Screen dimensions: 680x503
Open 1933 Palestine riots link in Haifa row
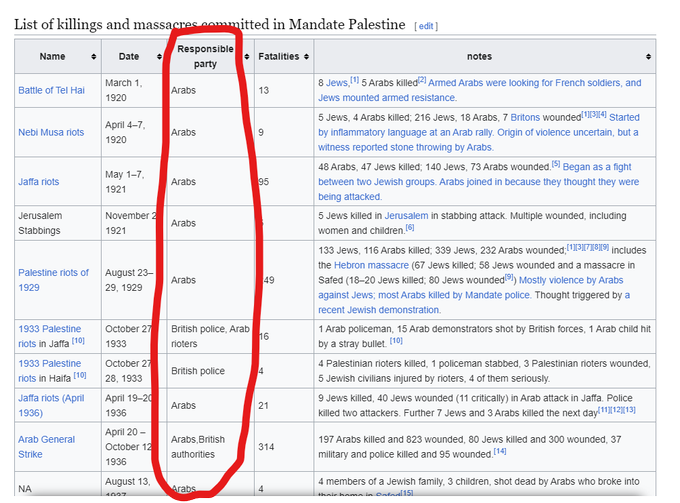[x=49, y=371]
